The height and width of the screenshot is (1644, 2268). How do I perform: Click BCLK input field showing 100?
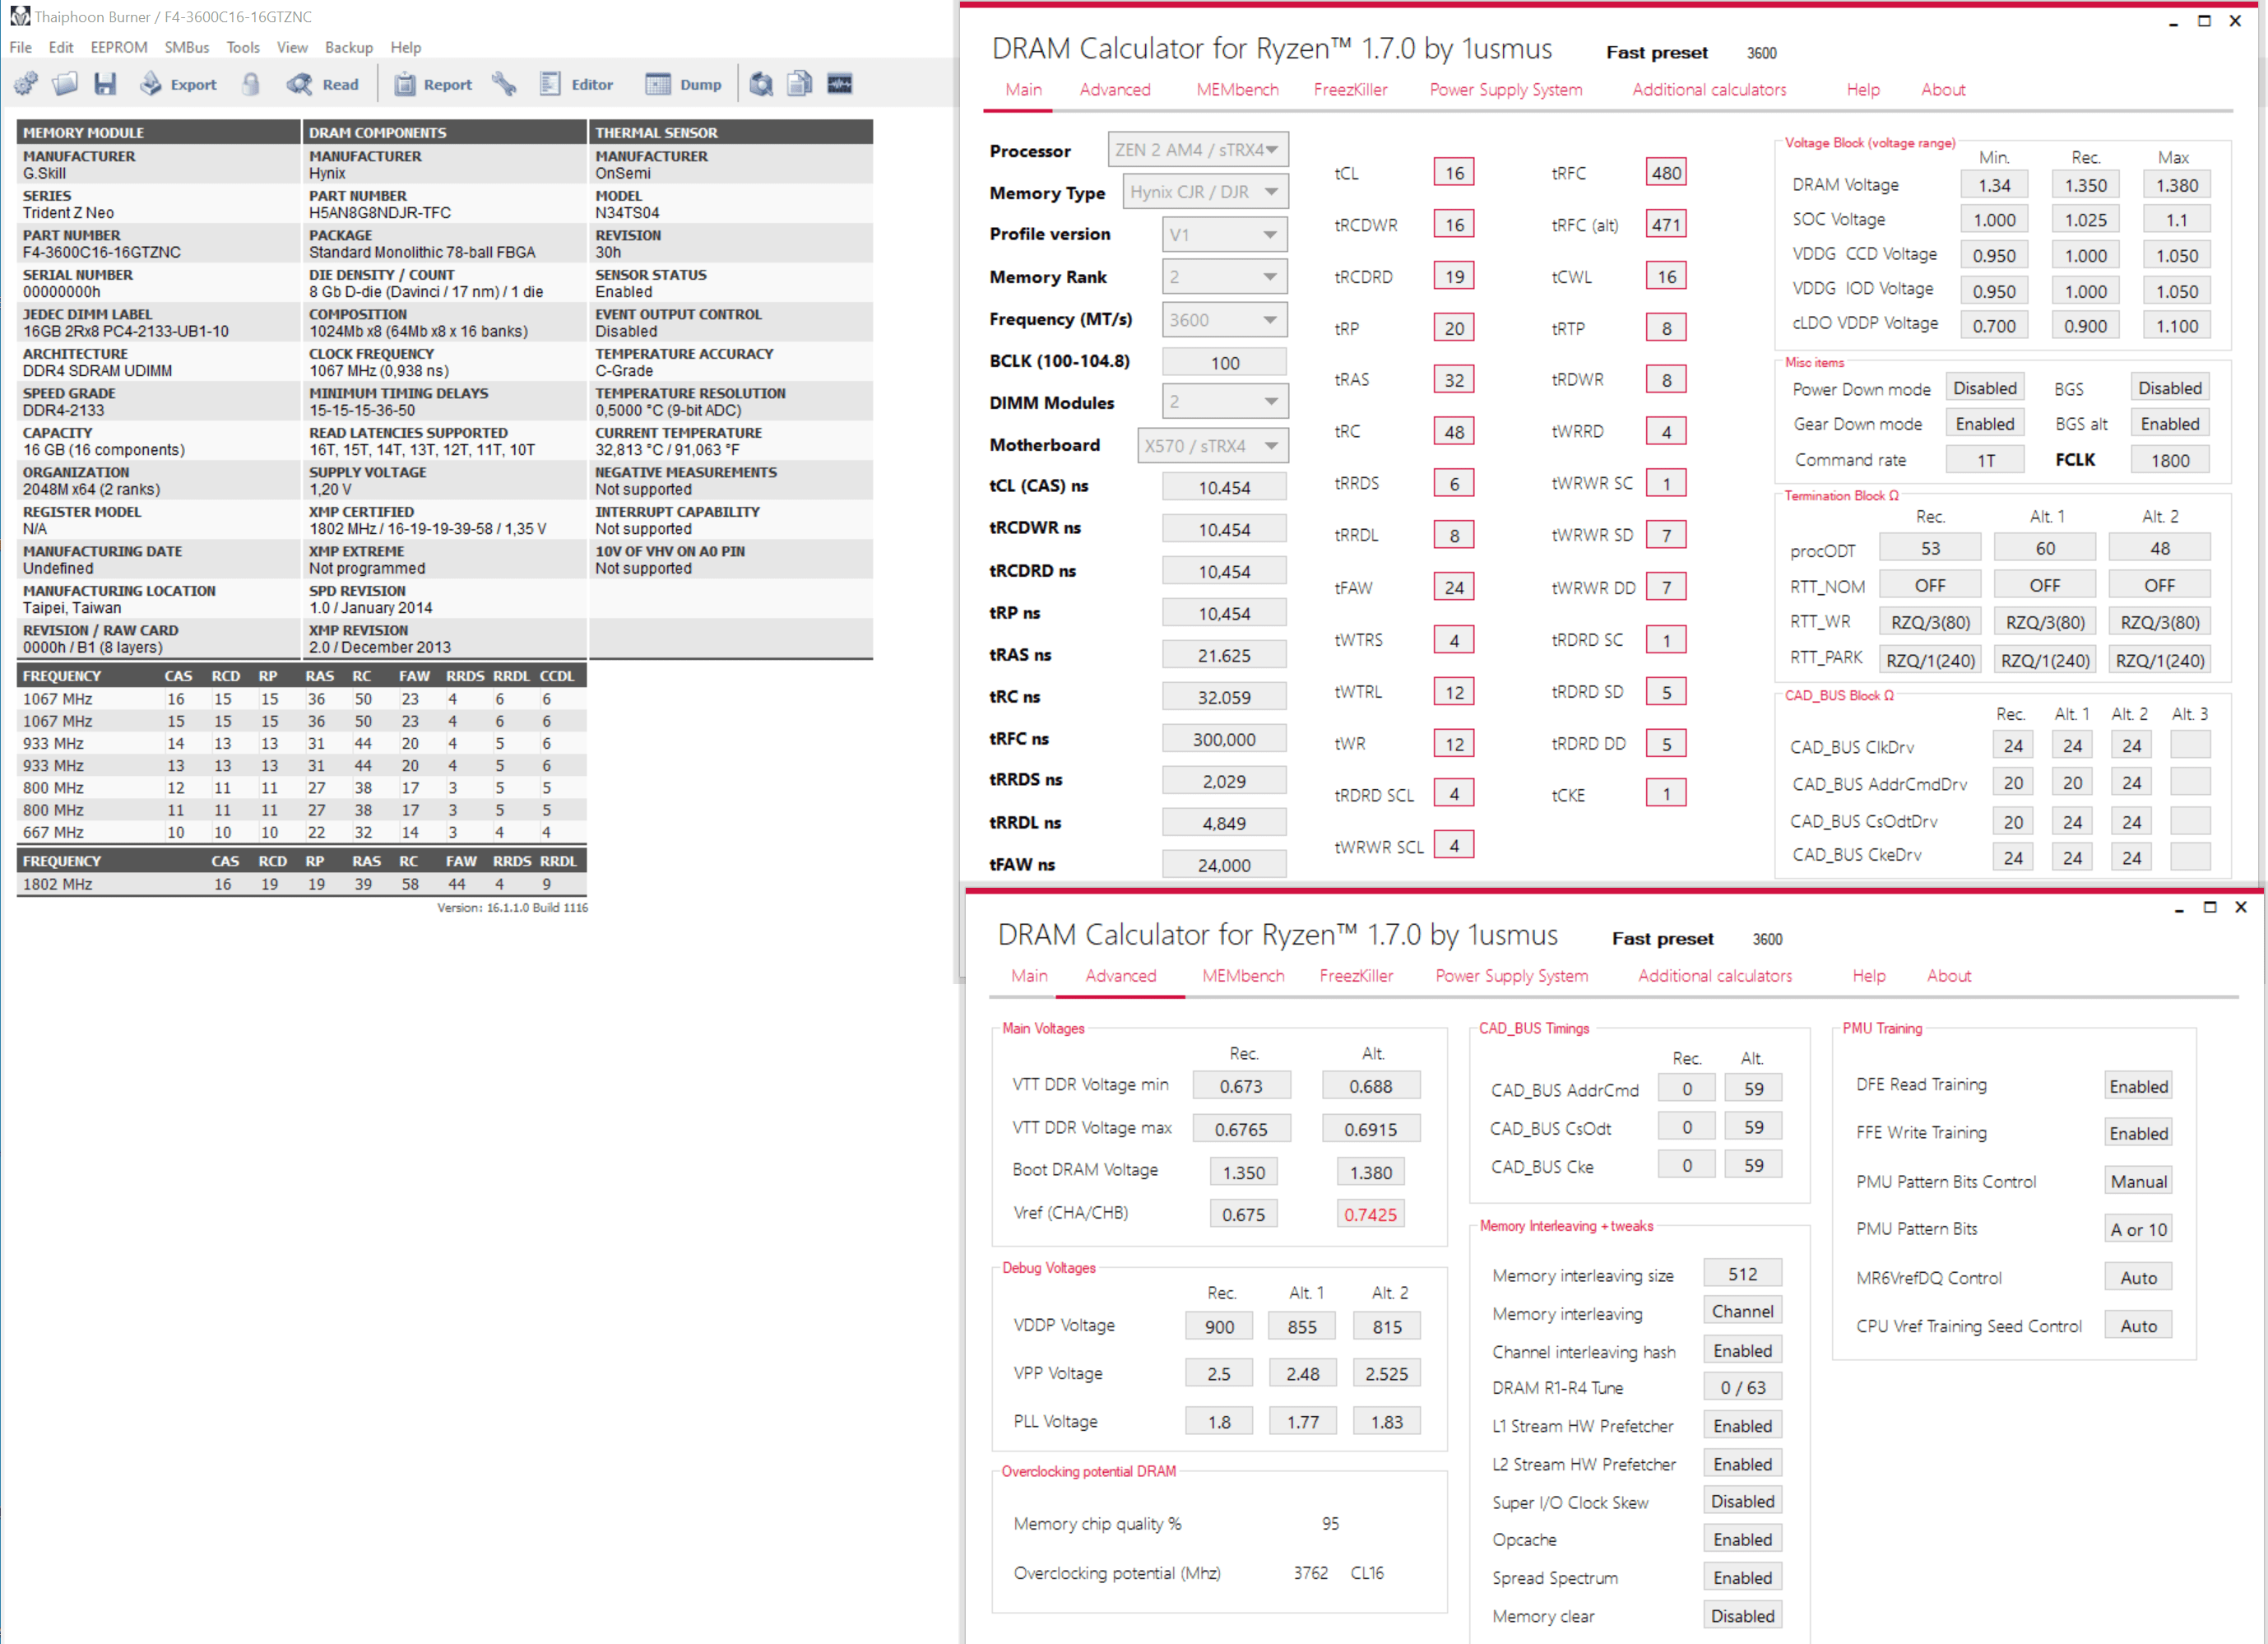click(x=1225, y=363)
